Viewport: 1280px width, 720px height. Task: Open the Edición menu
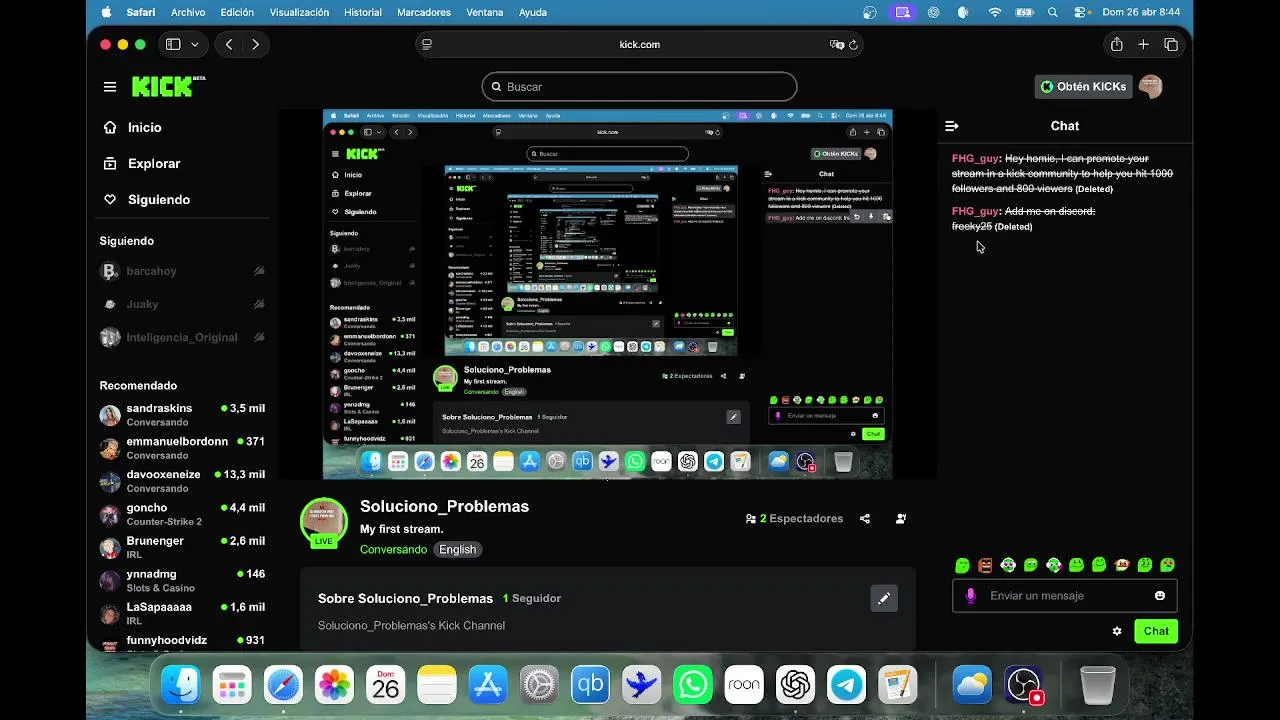click(x=237, y=12)
